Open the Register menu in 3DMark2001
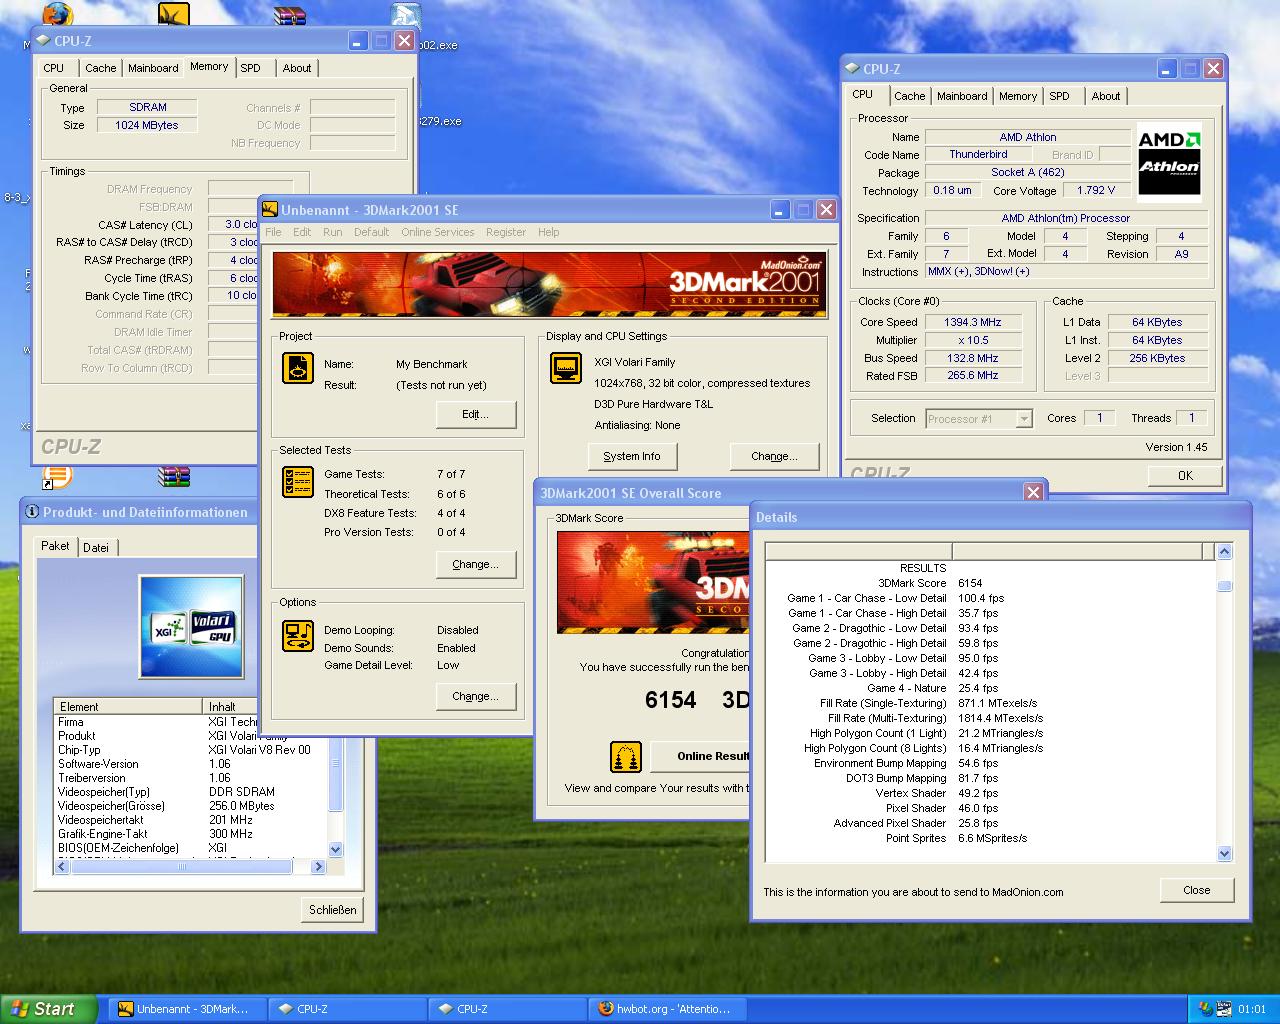This screenshot has height=1024, width=1280. [x=506, y=232]
